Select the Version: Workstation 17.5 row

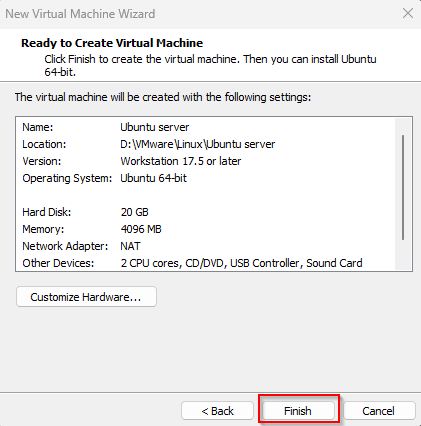pyautogui.click(x=205, y=161)
